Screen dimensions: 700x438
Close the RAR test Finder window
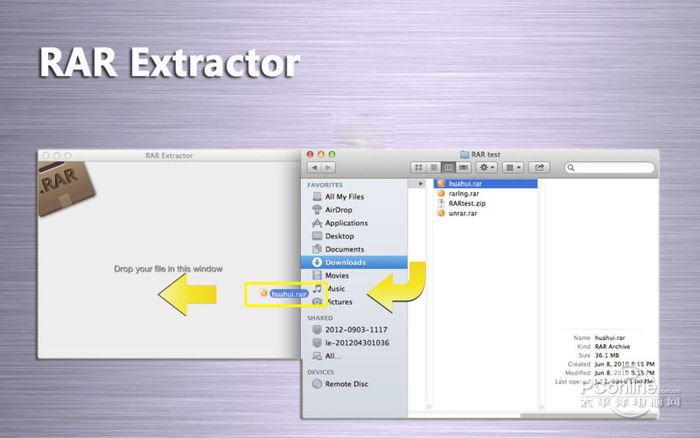[x=310, y=154]
